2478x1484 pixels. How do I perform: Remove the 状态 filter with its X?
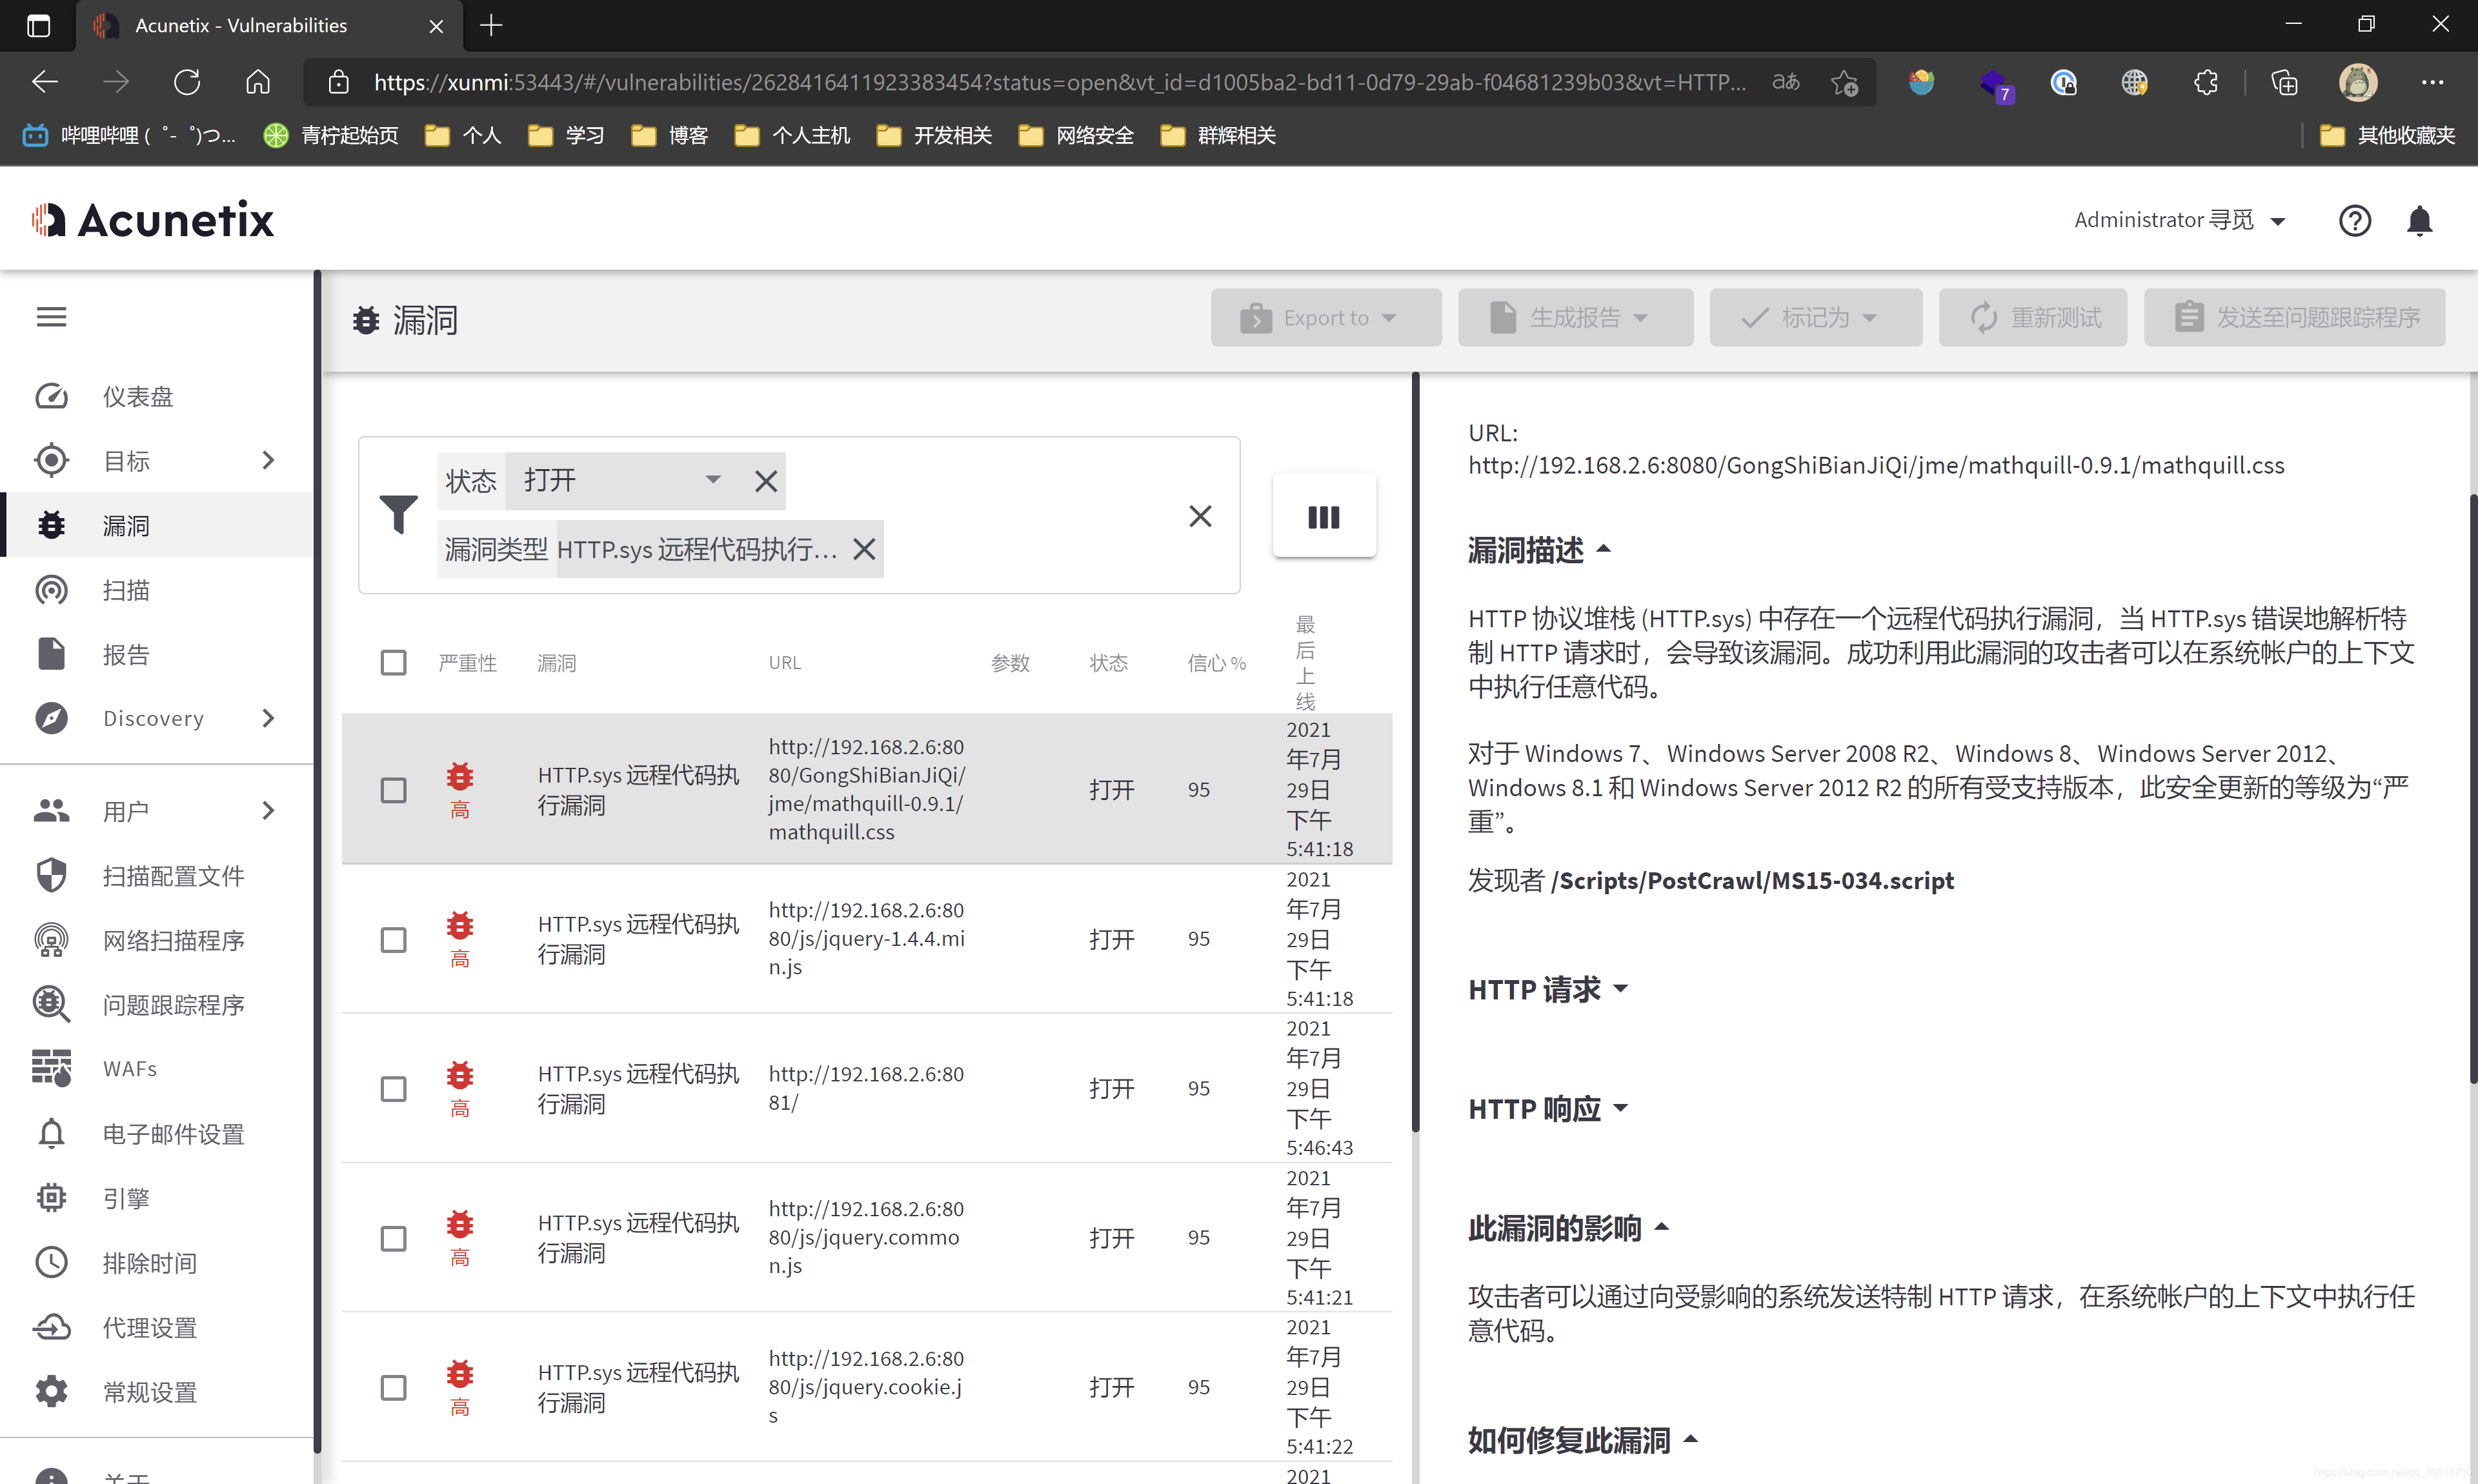(765, 481)
